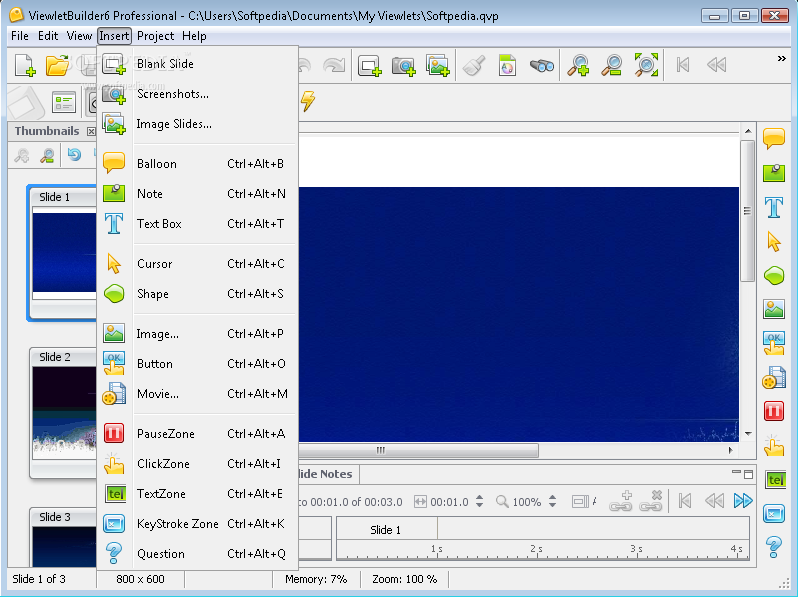Select Movie... in the Insert menu

(197, 394)
